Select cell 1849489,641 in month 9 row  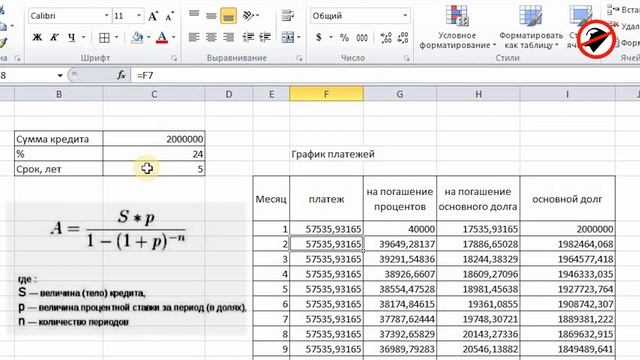(567, 349)
